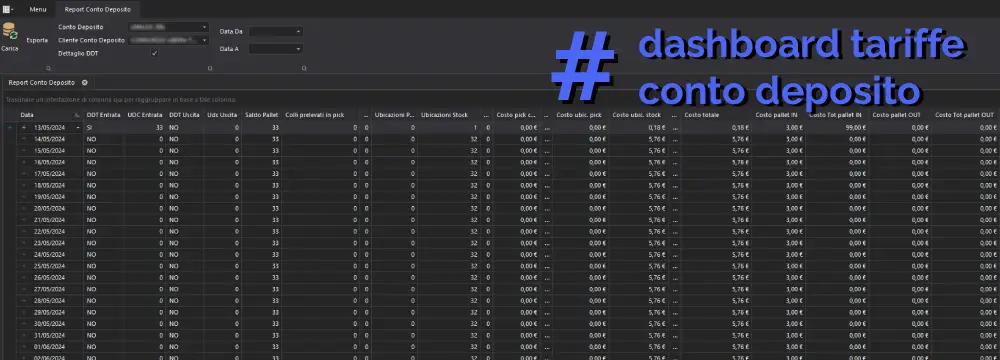Screen dimensions: 1000x360
Task: Select the 'SI' cell in DDT Entrata column
Action: pos(104,128)
